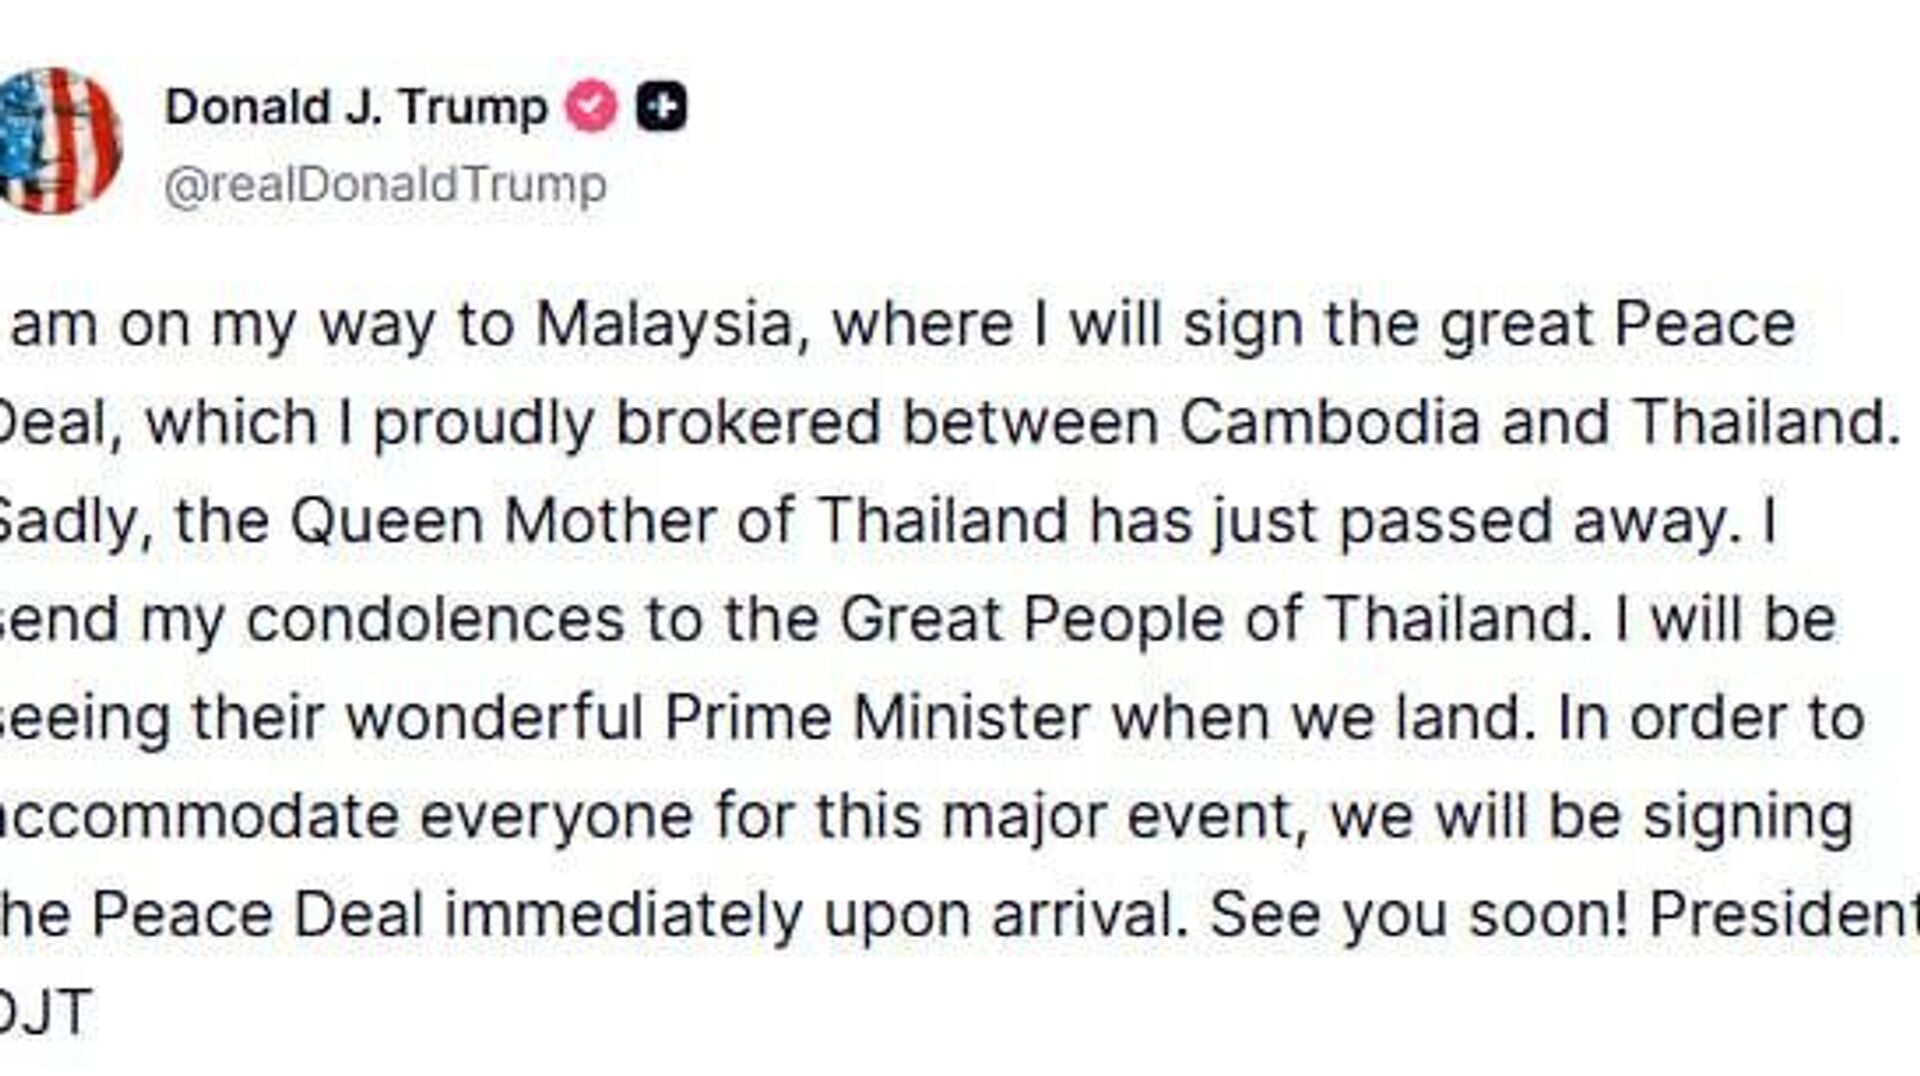Open the @realDonaldTrump handle link
Viewport: 1920px width, 1076px height.
click(x=385, y=185)
